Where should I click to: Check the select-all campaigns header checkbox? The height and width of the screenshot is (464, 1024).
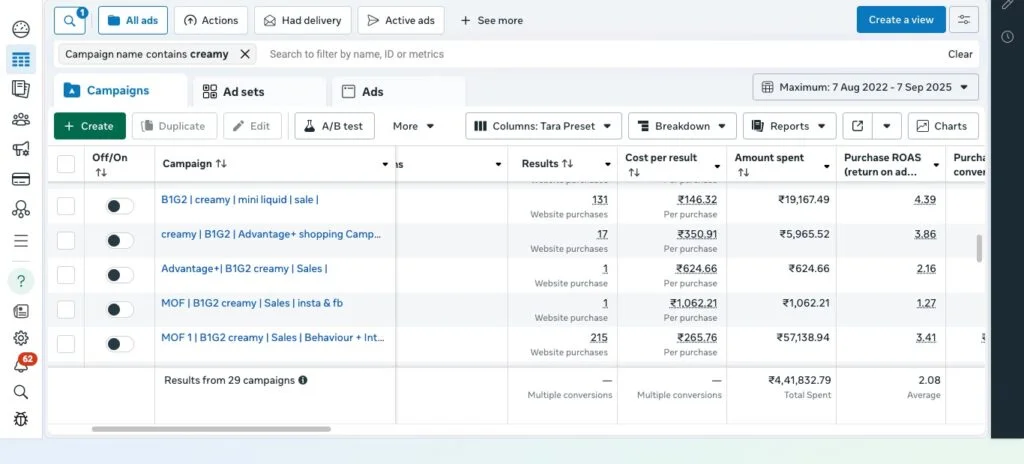pos(66,164)
